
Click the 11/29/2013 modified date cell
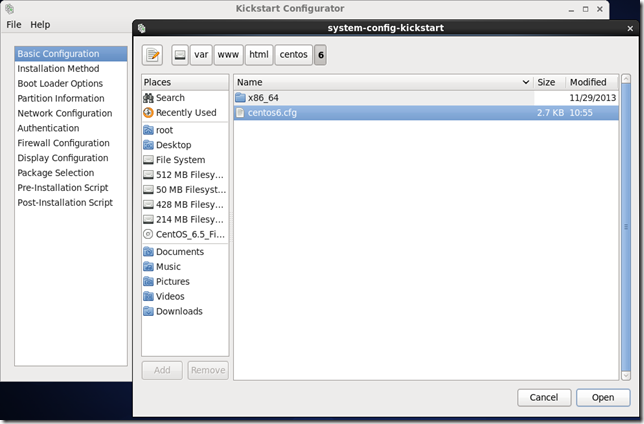pyautogui.click(x=593, y=98)
